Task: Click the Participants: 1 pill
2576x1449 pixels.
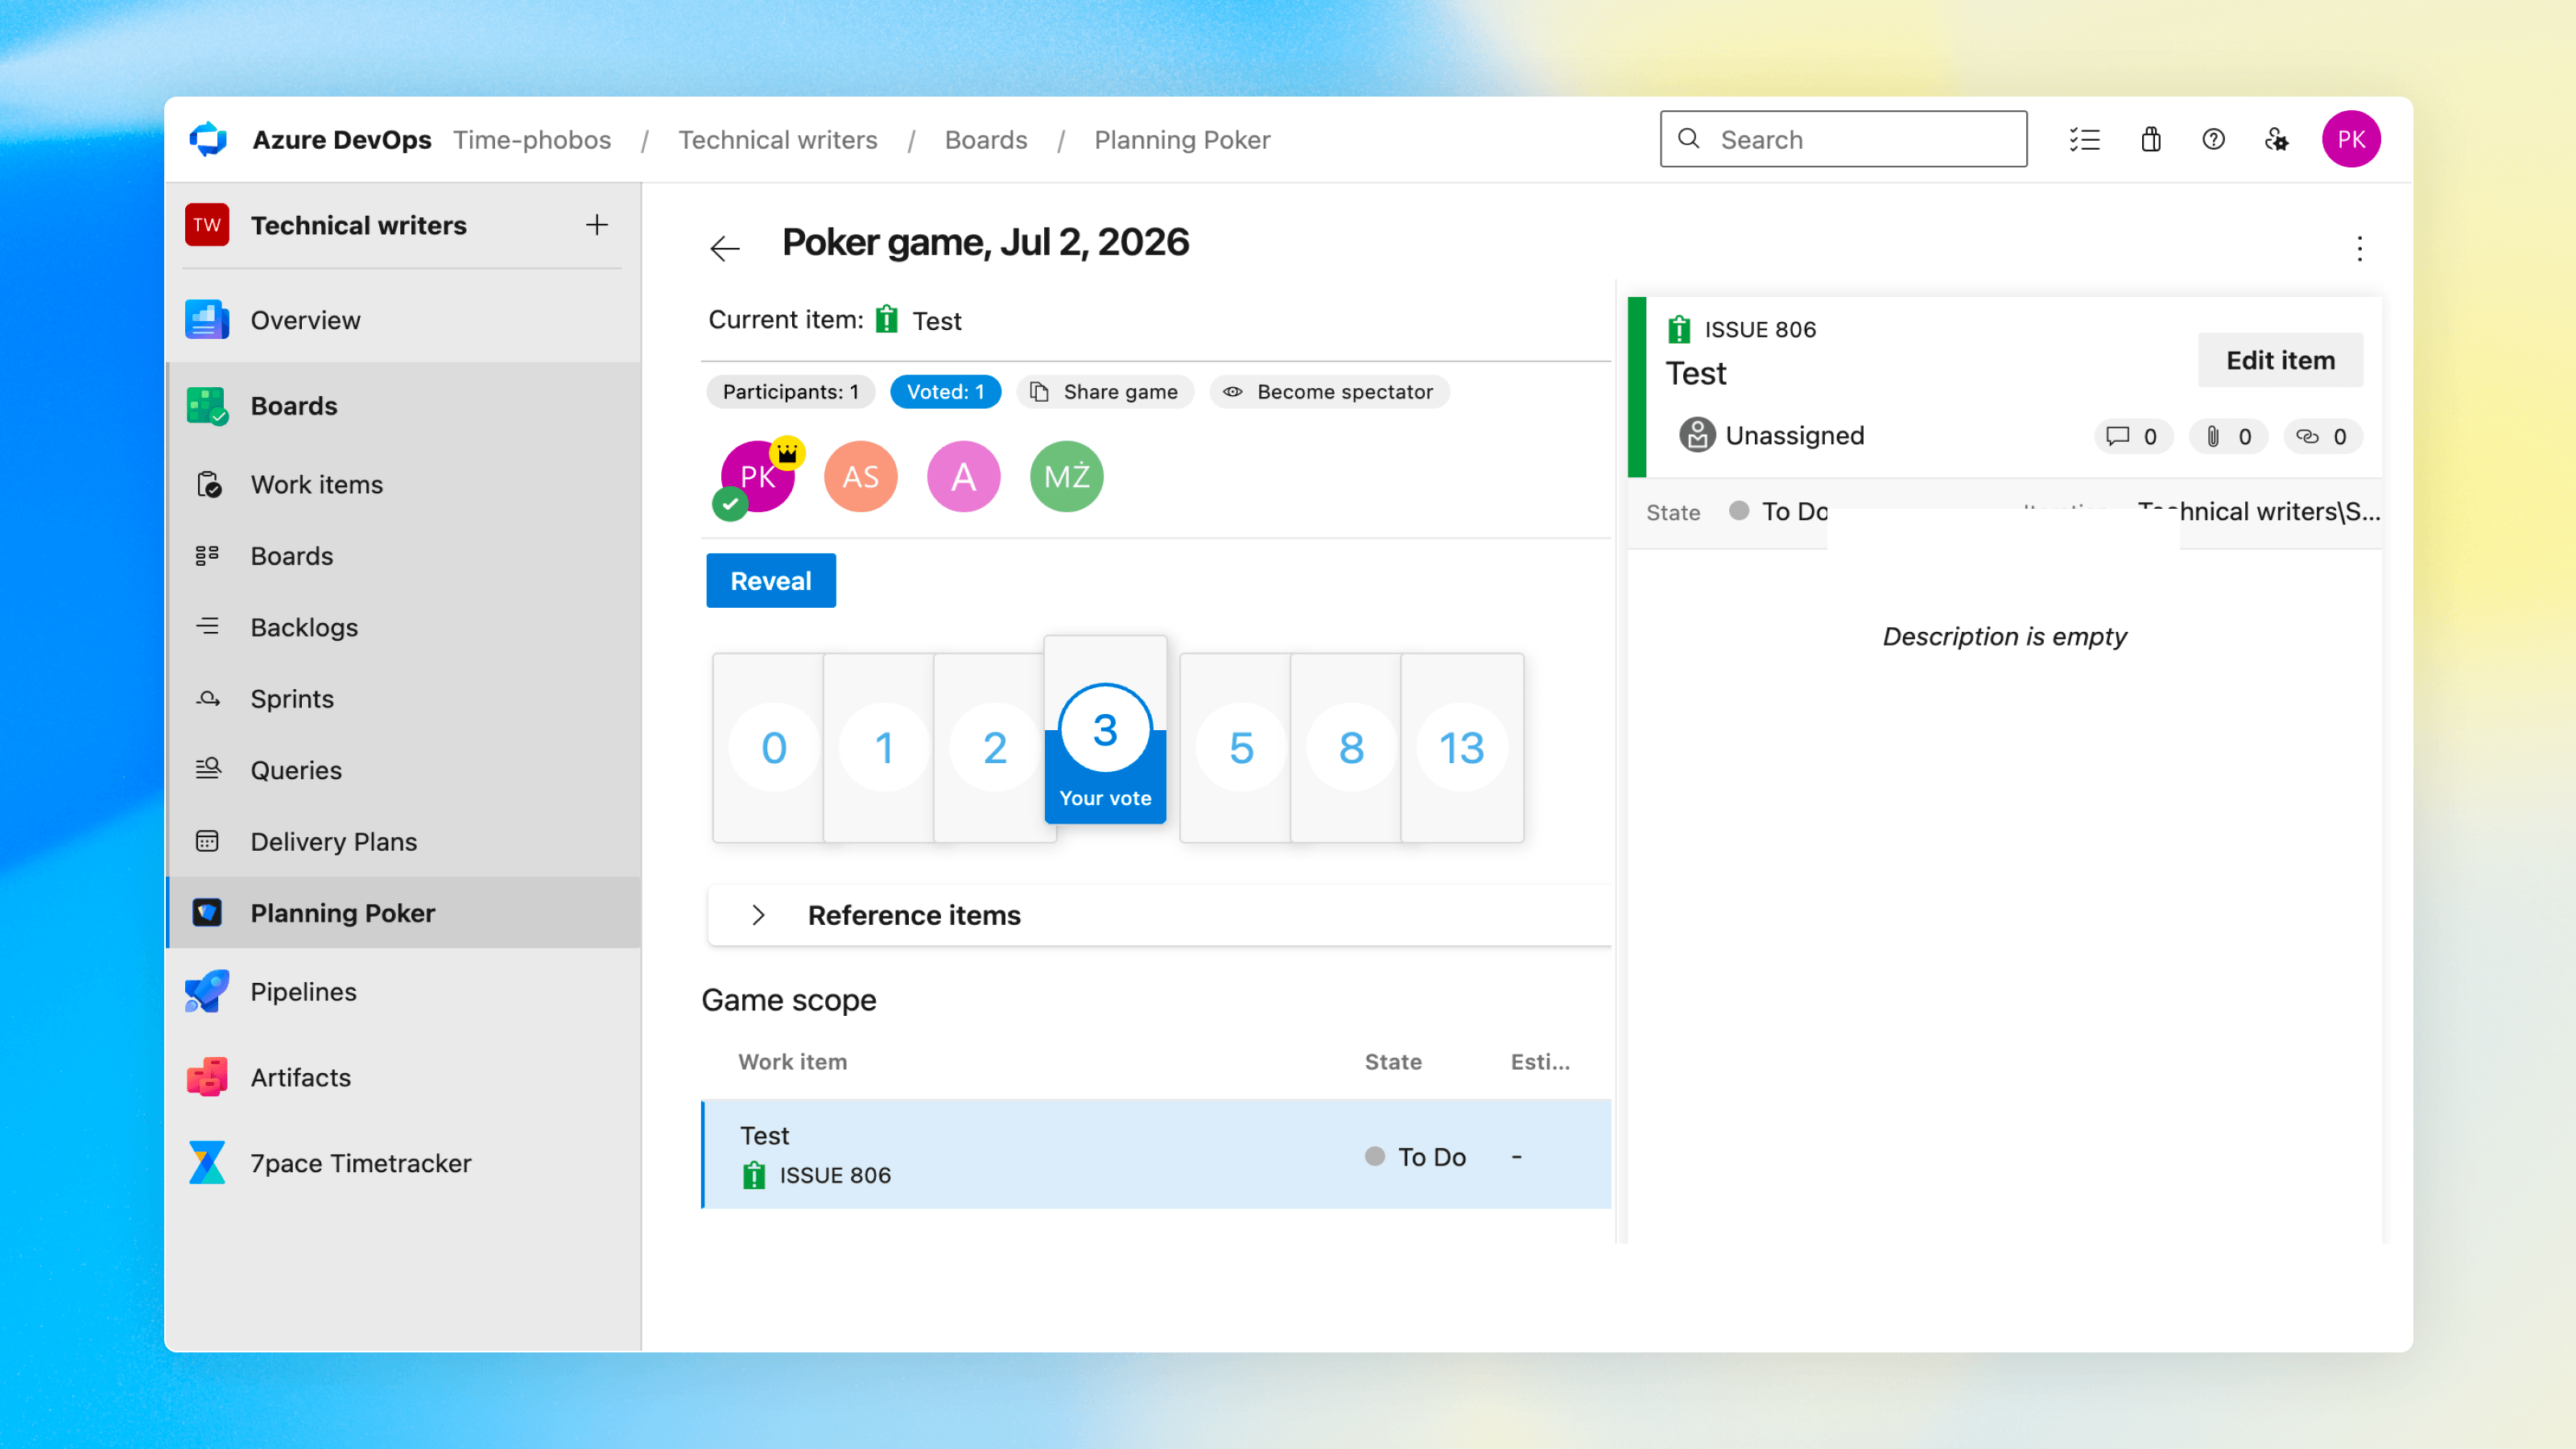Action: pyautogui.click(x=790, y=392)
